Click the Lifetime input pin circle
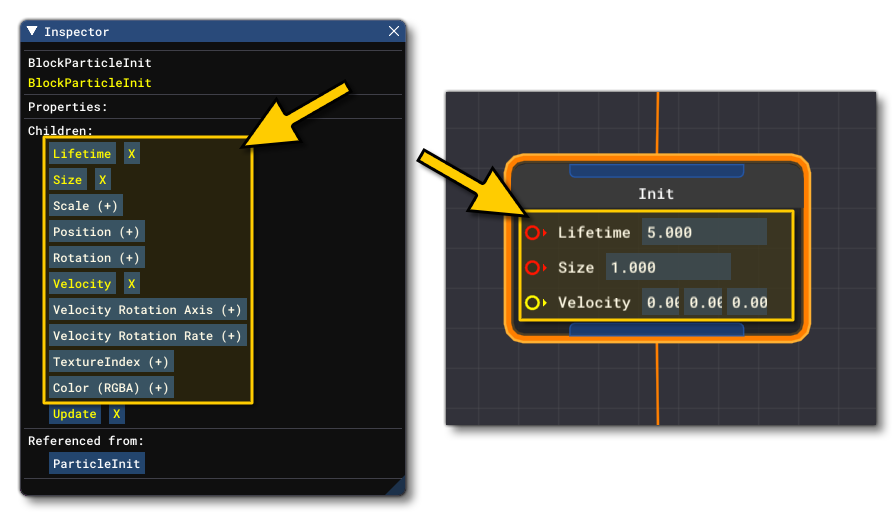 (532, 233)
